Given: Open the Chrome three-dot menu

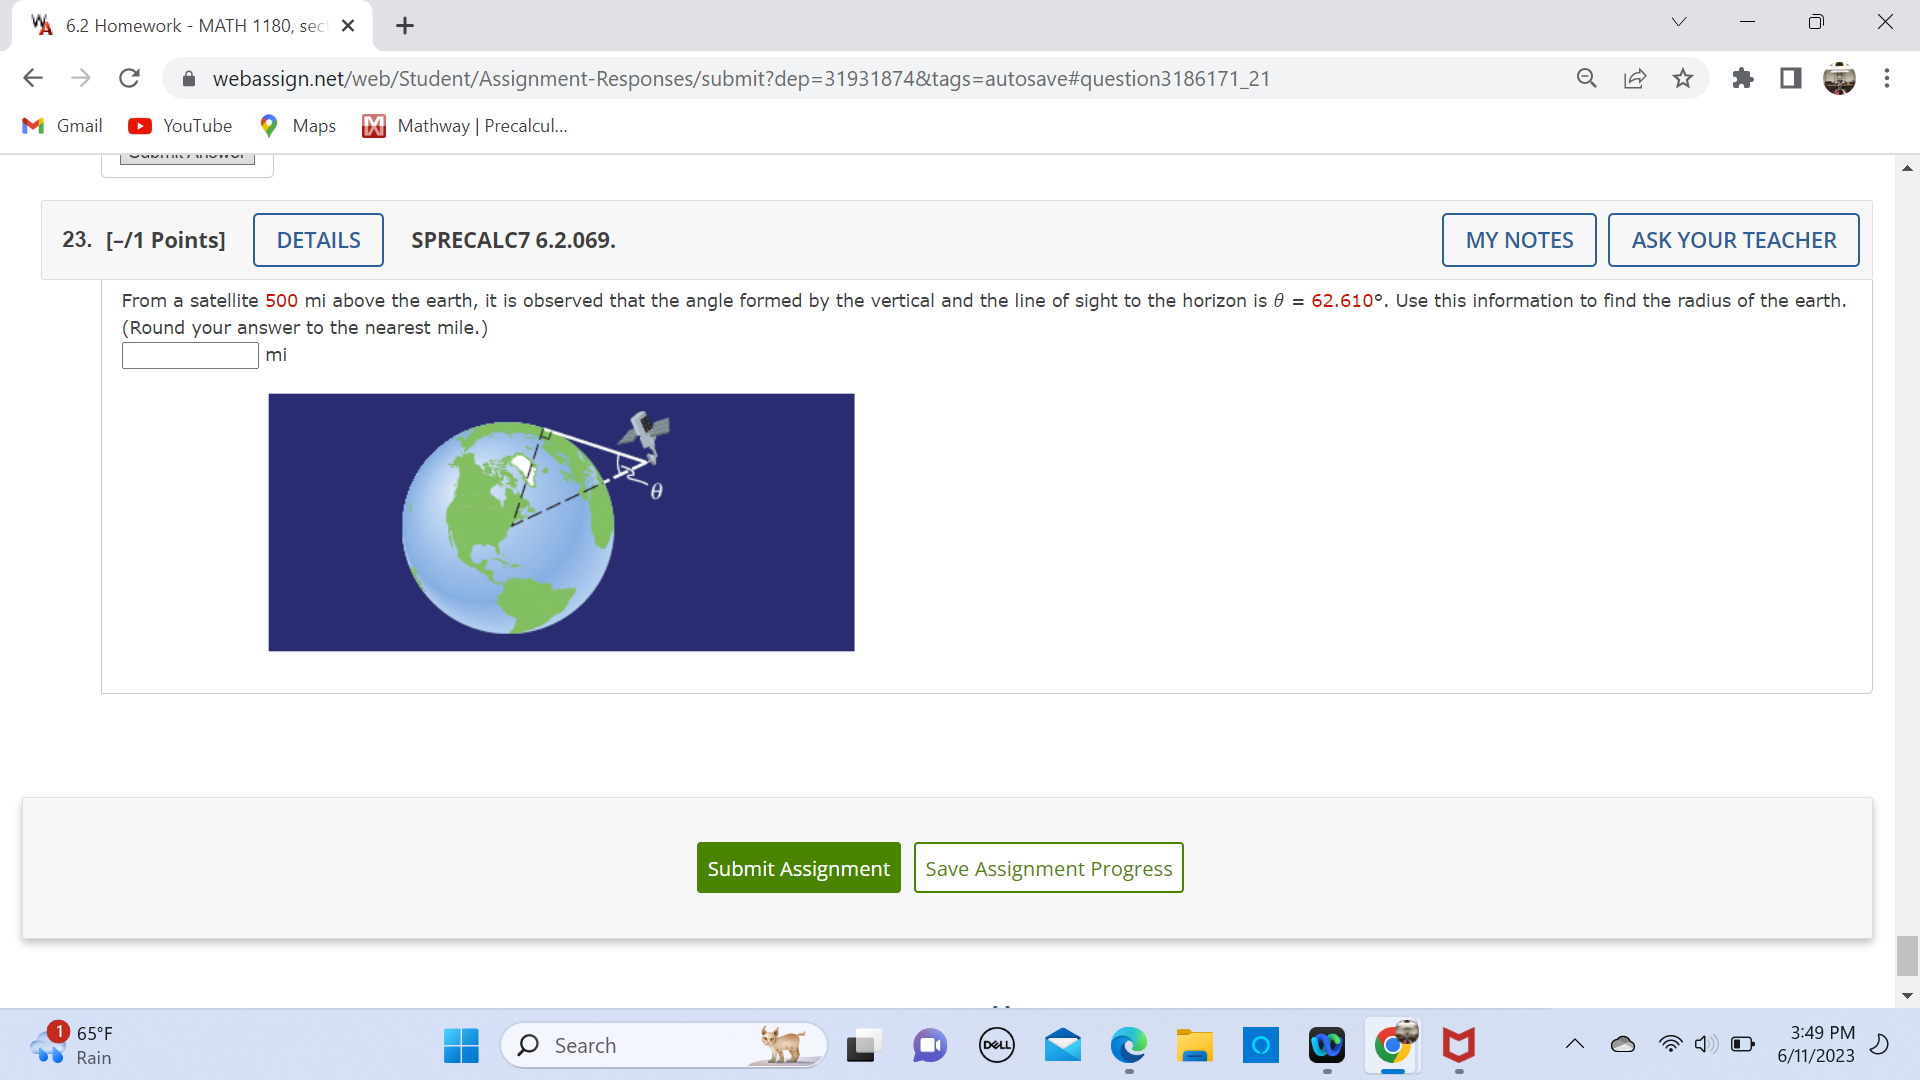Looking at the screenshot, I should (1888, 78).
